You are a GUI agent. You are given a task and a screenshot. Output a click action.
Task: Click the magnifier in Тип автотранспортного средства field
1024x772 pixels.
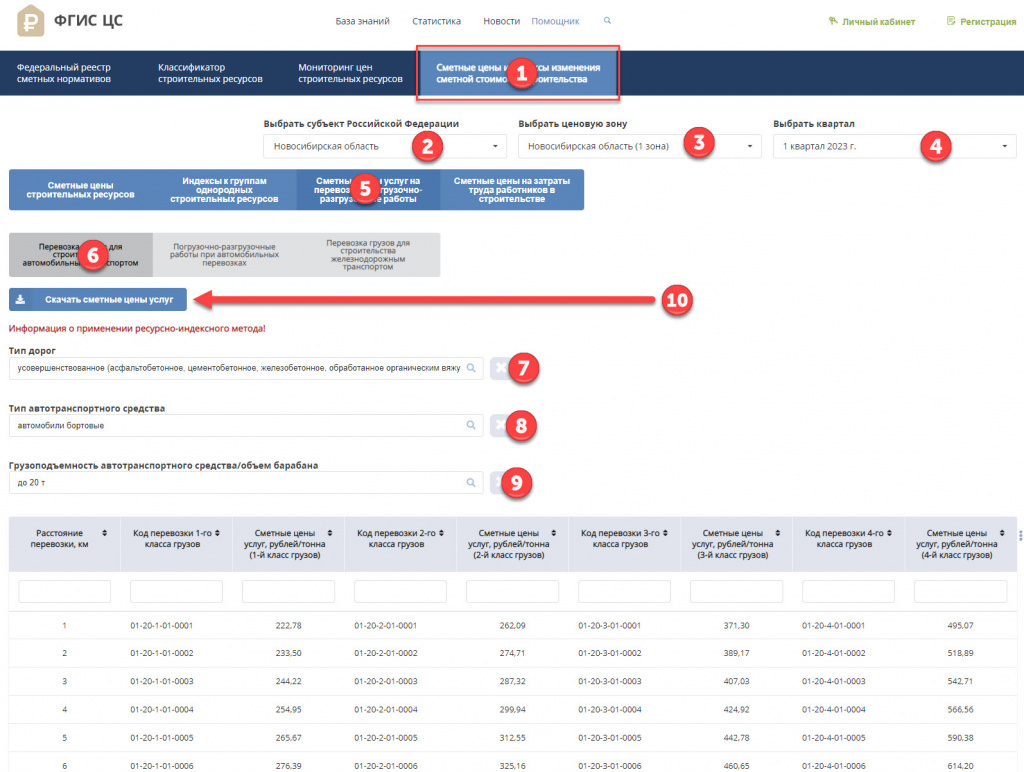[471, 425]
